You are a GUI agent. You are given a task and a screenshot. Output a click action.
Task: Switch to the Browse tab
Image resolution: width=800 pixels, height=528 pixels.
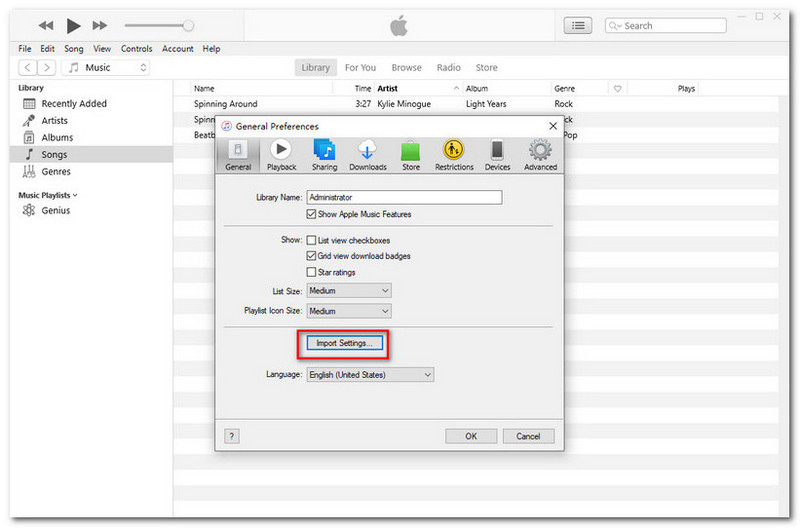[406, 67]
